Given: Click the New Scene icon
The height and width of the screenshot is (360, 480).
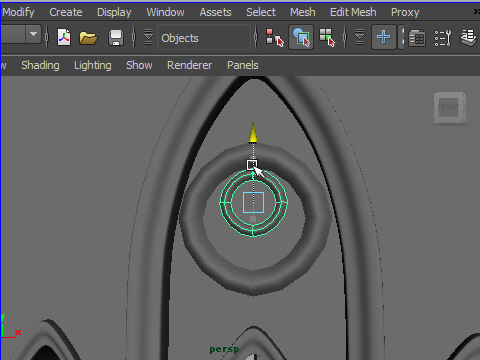Looking at the screenshot, I should (64, 37).
